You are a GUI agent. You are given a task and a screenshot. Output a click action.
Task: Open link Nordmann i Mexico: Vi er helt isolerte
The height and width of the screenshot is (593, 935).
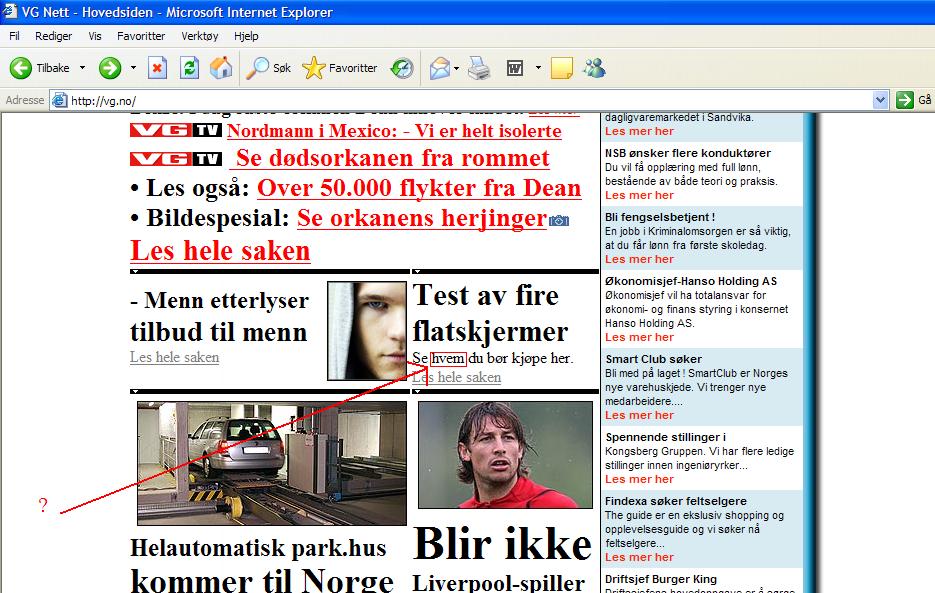[x=394, y=131]
